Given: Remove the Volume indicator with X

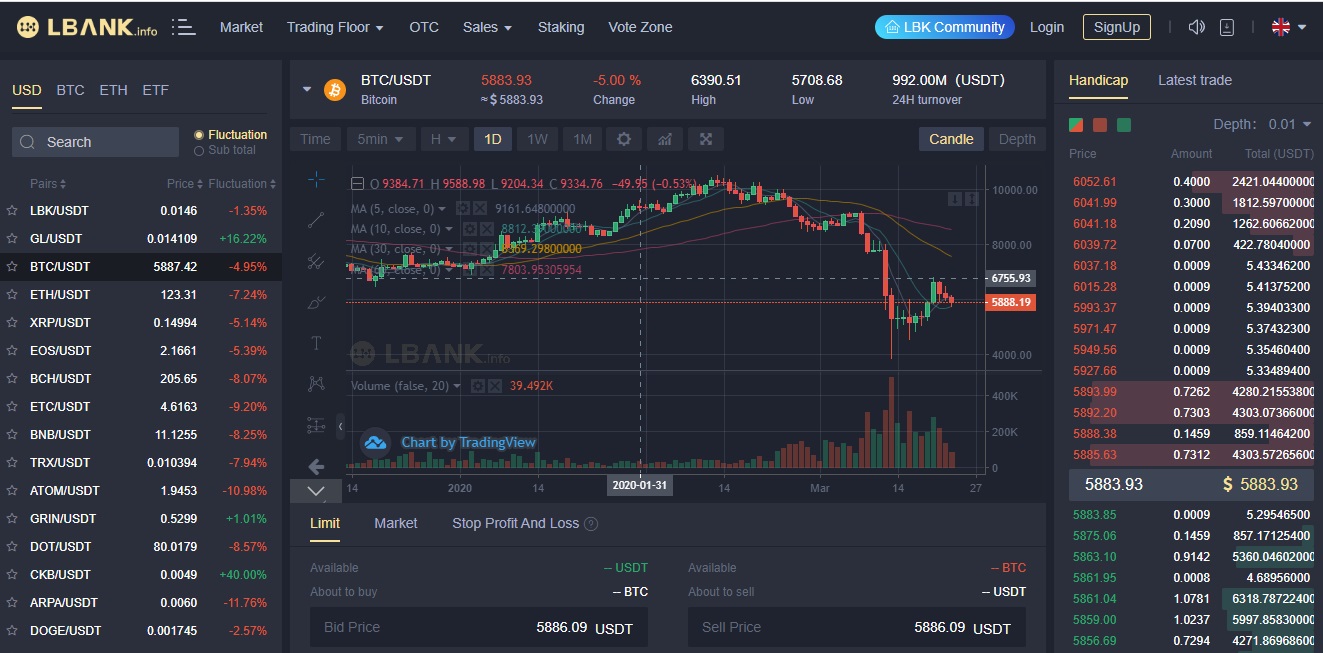Looking at the screenshot, I should pyautogui.click(x=494, y=386).
